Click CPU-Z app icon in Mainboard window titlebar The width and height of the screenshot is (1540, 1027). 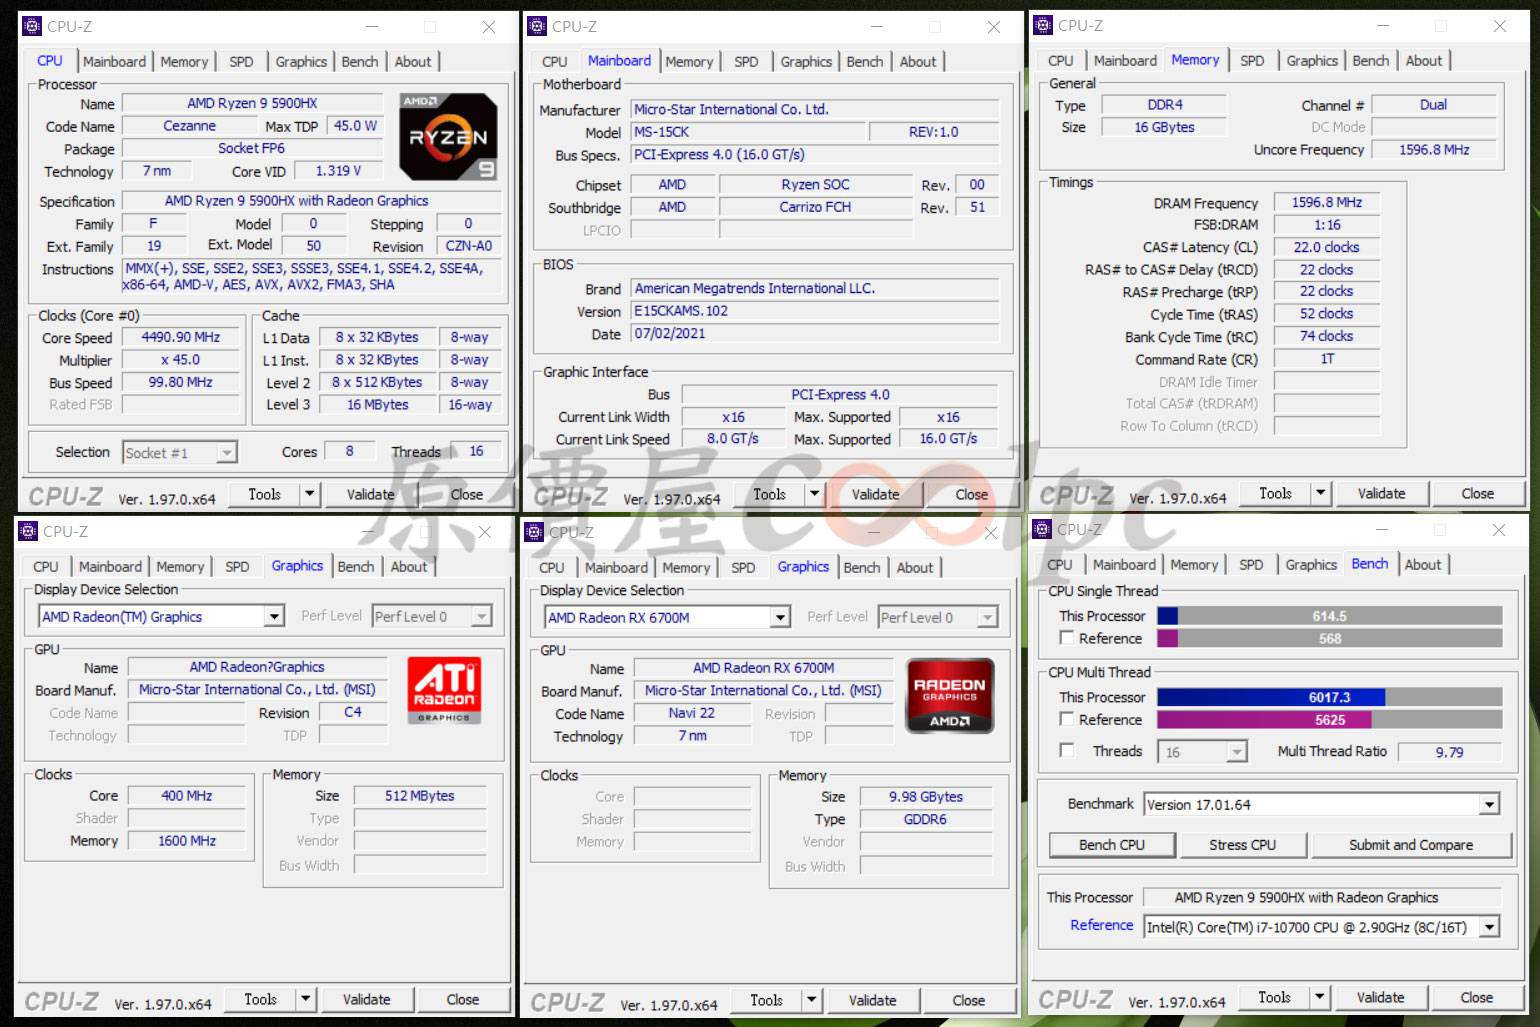(537, 26)
